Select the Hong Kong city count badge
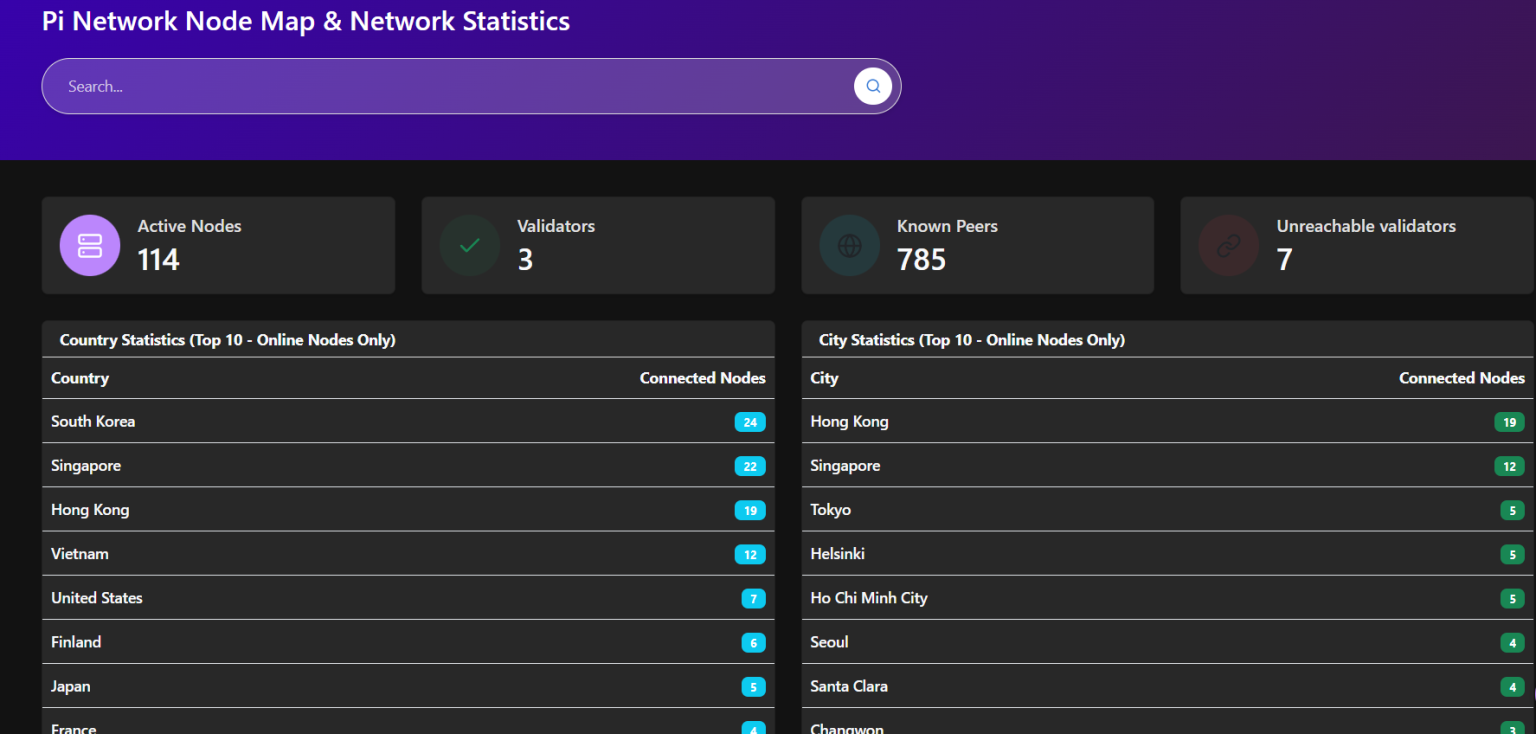Screen dimensions: 1536x734 click(1509, 422)
